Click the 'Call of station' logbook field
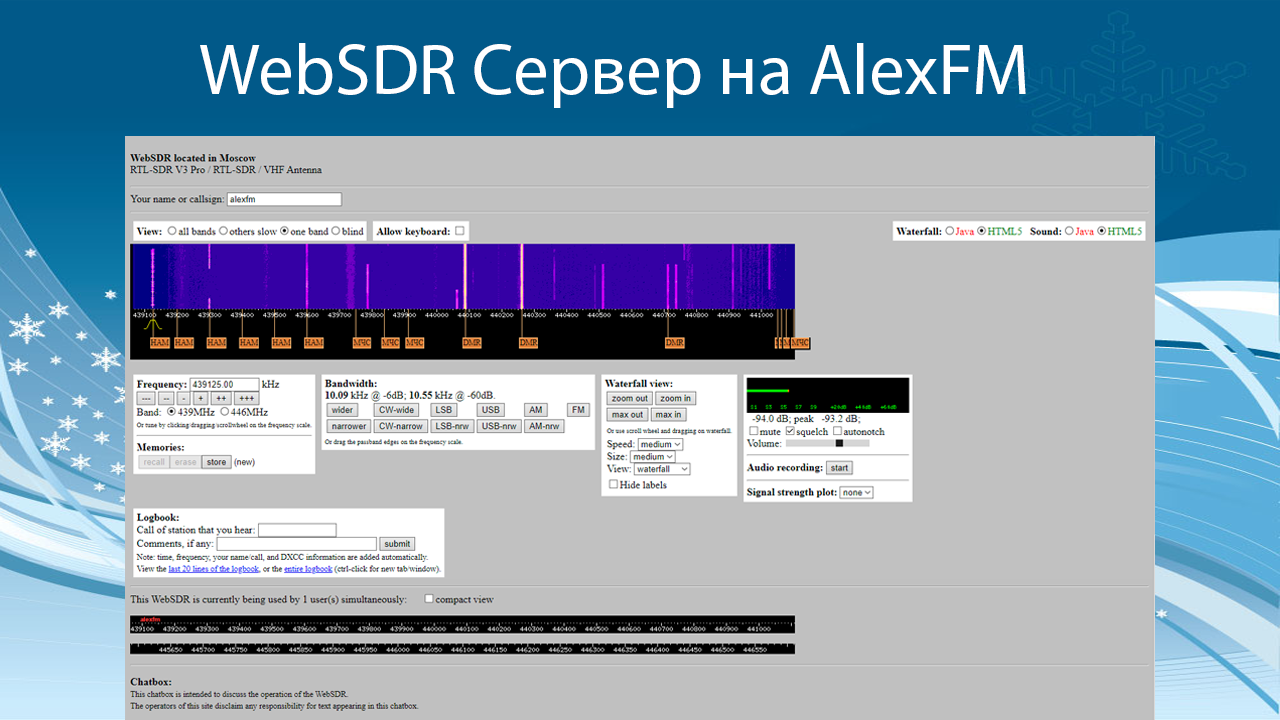The width and height of the screenshot is (1280, 720). click(x=297, y=530)
